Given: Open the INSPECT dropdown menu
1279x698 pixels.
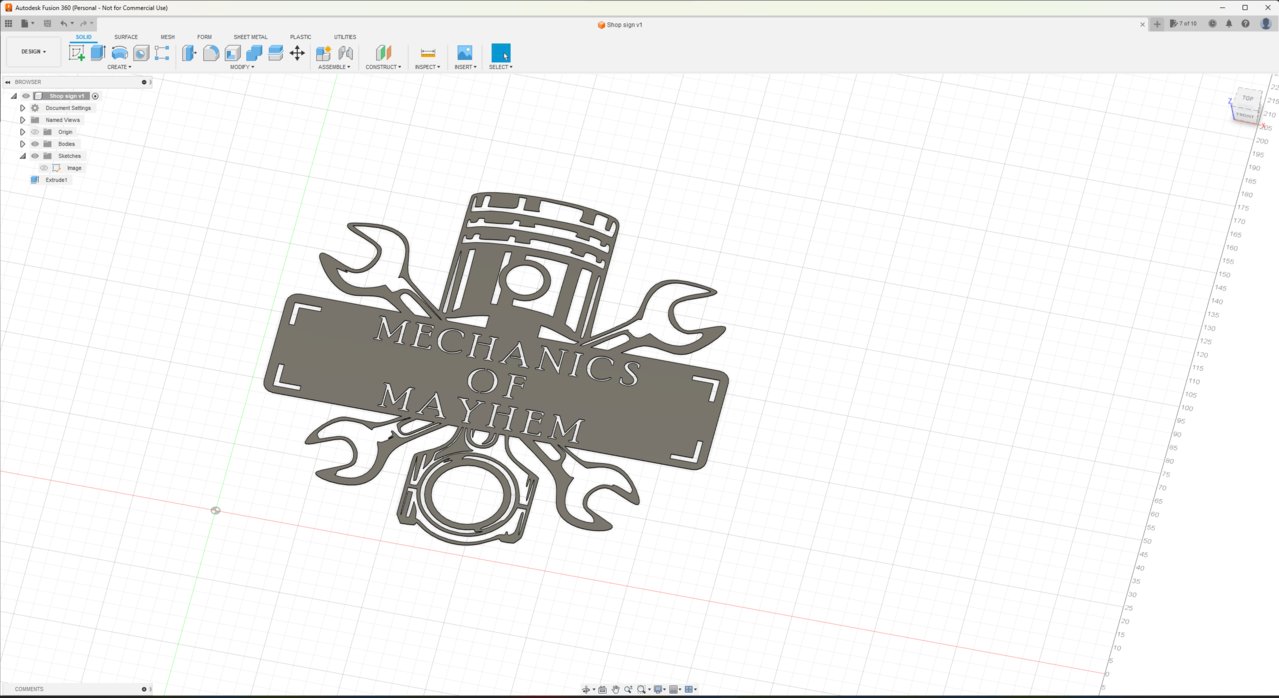Looking at the screenshot, I should click(x=427, y=67).
